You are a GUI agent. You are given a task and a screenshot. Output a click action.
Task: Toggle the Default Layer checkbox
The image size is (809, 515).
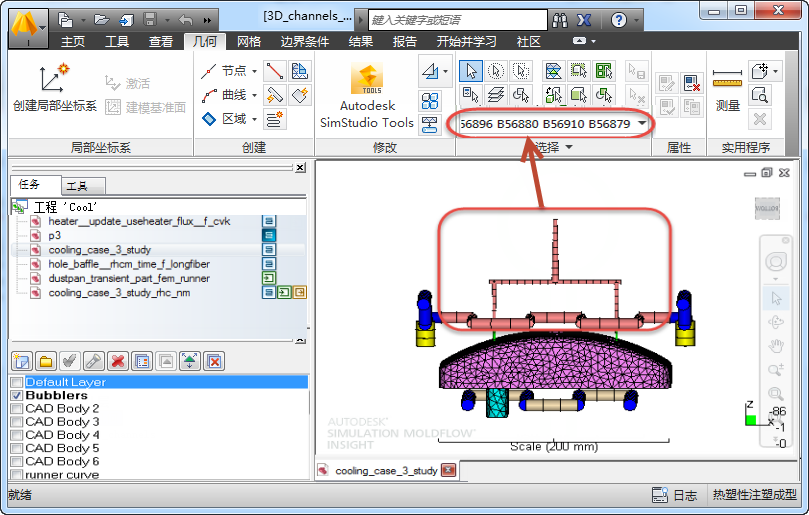coord(17,382)
